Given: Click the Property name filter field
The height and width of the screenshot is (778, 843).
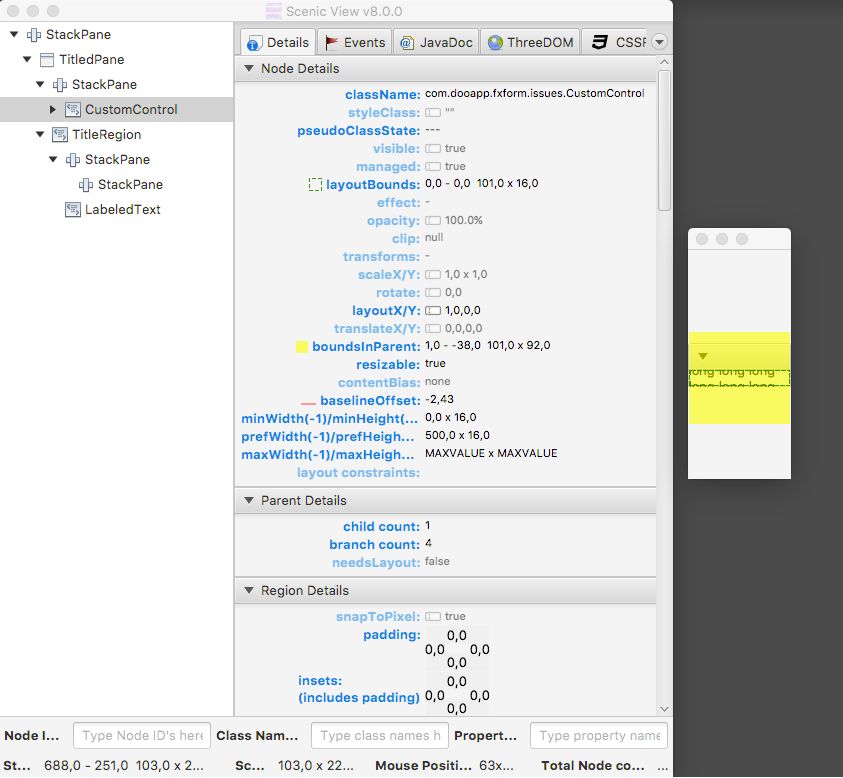Looking at the screenshot, I should pos(599,736).
